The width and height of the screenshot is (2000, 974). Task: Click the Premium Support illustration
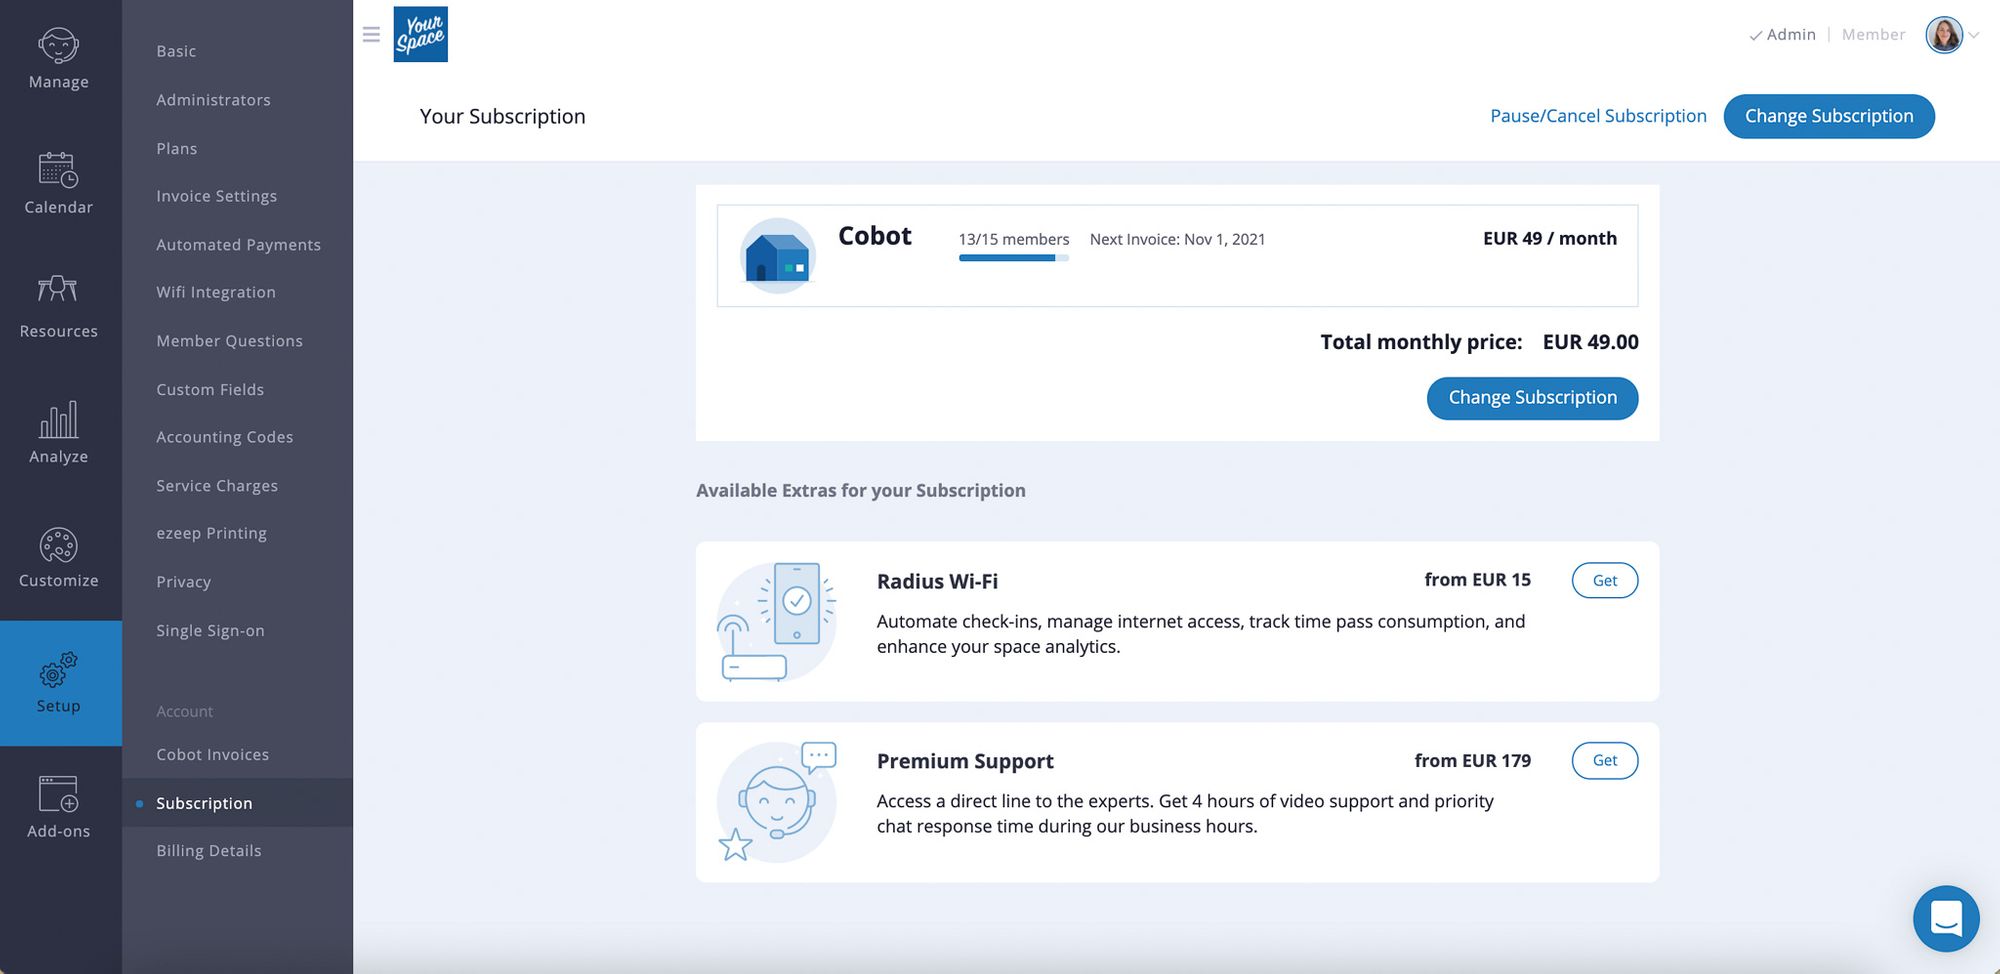[777, 802]
